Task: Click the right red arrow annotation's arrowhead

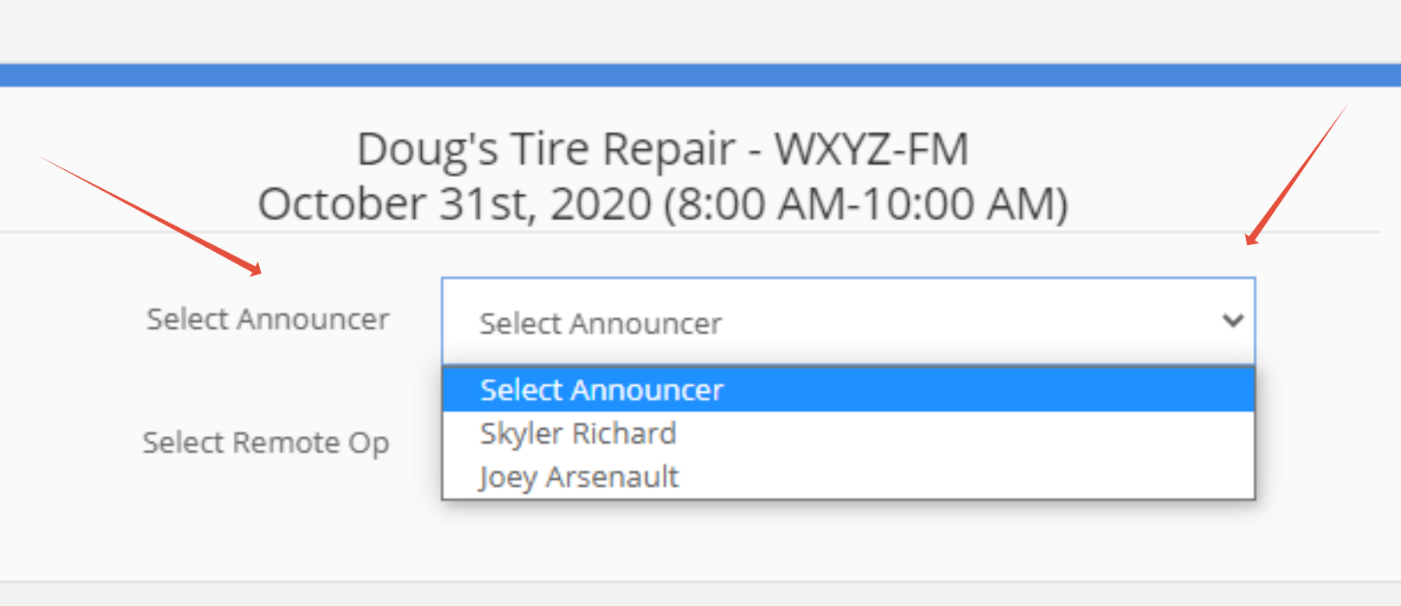Action: pyautogui.click(x=1250, y=238)
